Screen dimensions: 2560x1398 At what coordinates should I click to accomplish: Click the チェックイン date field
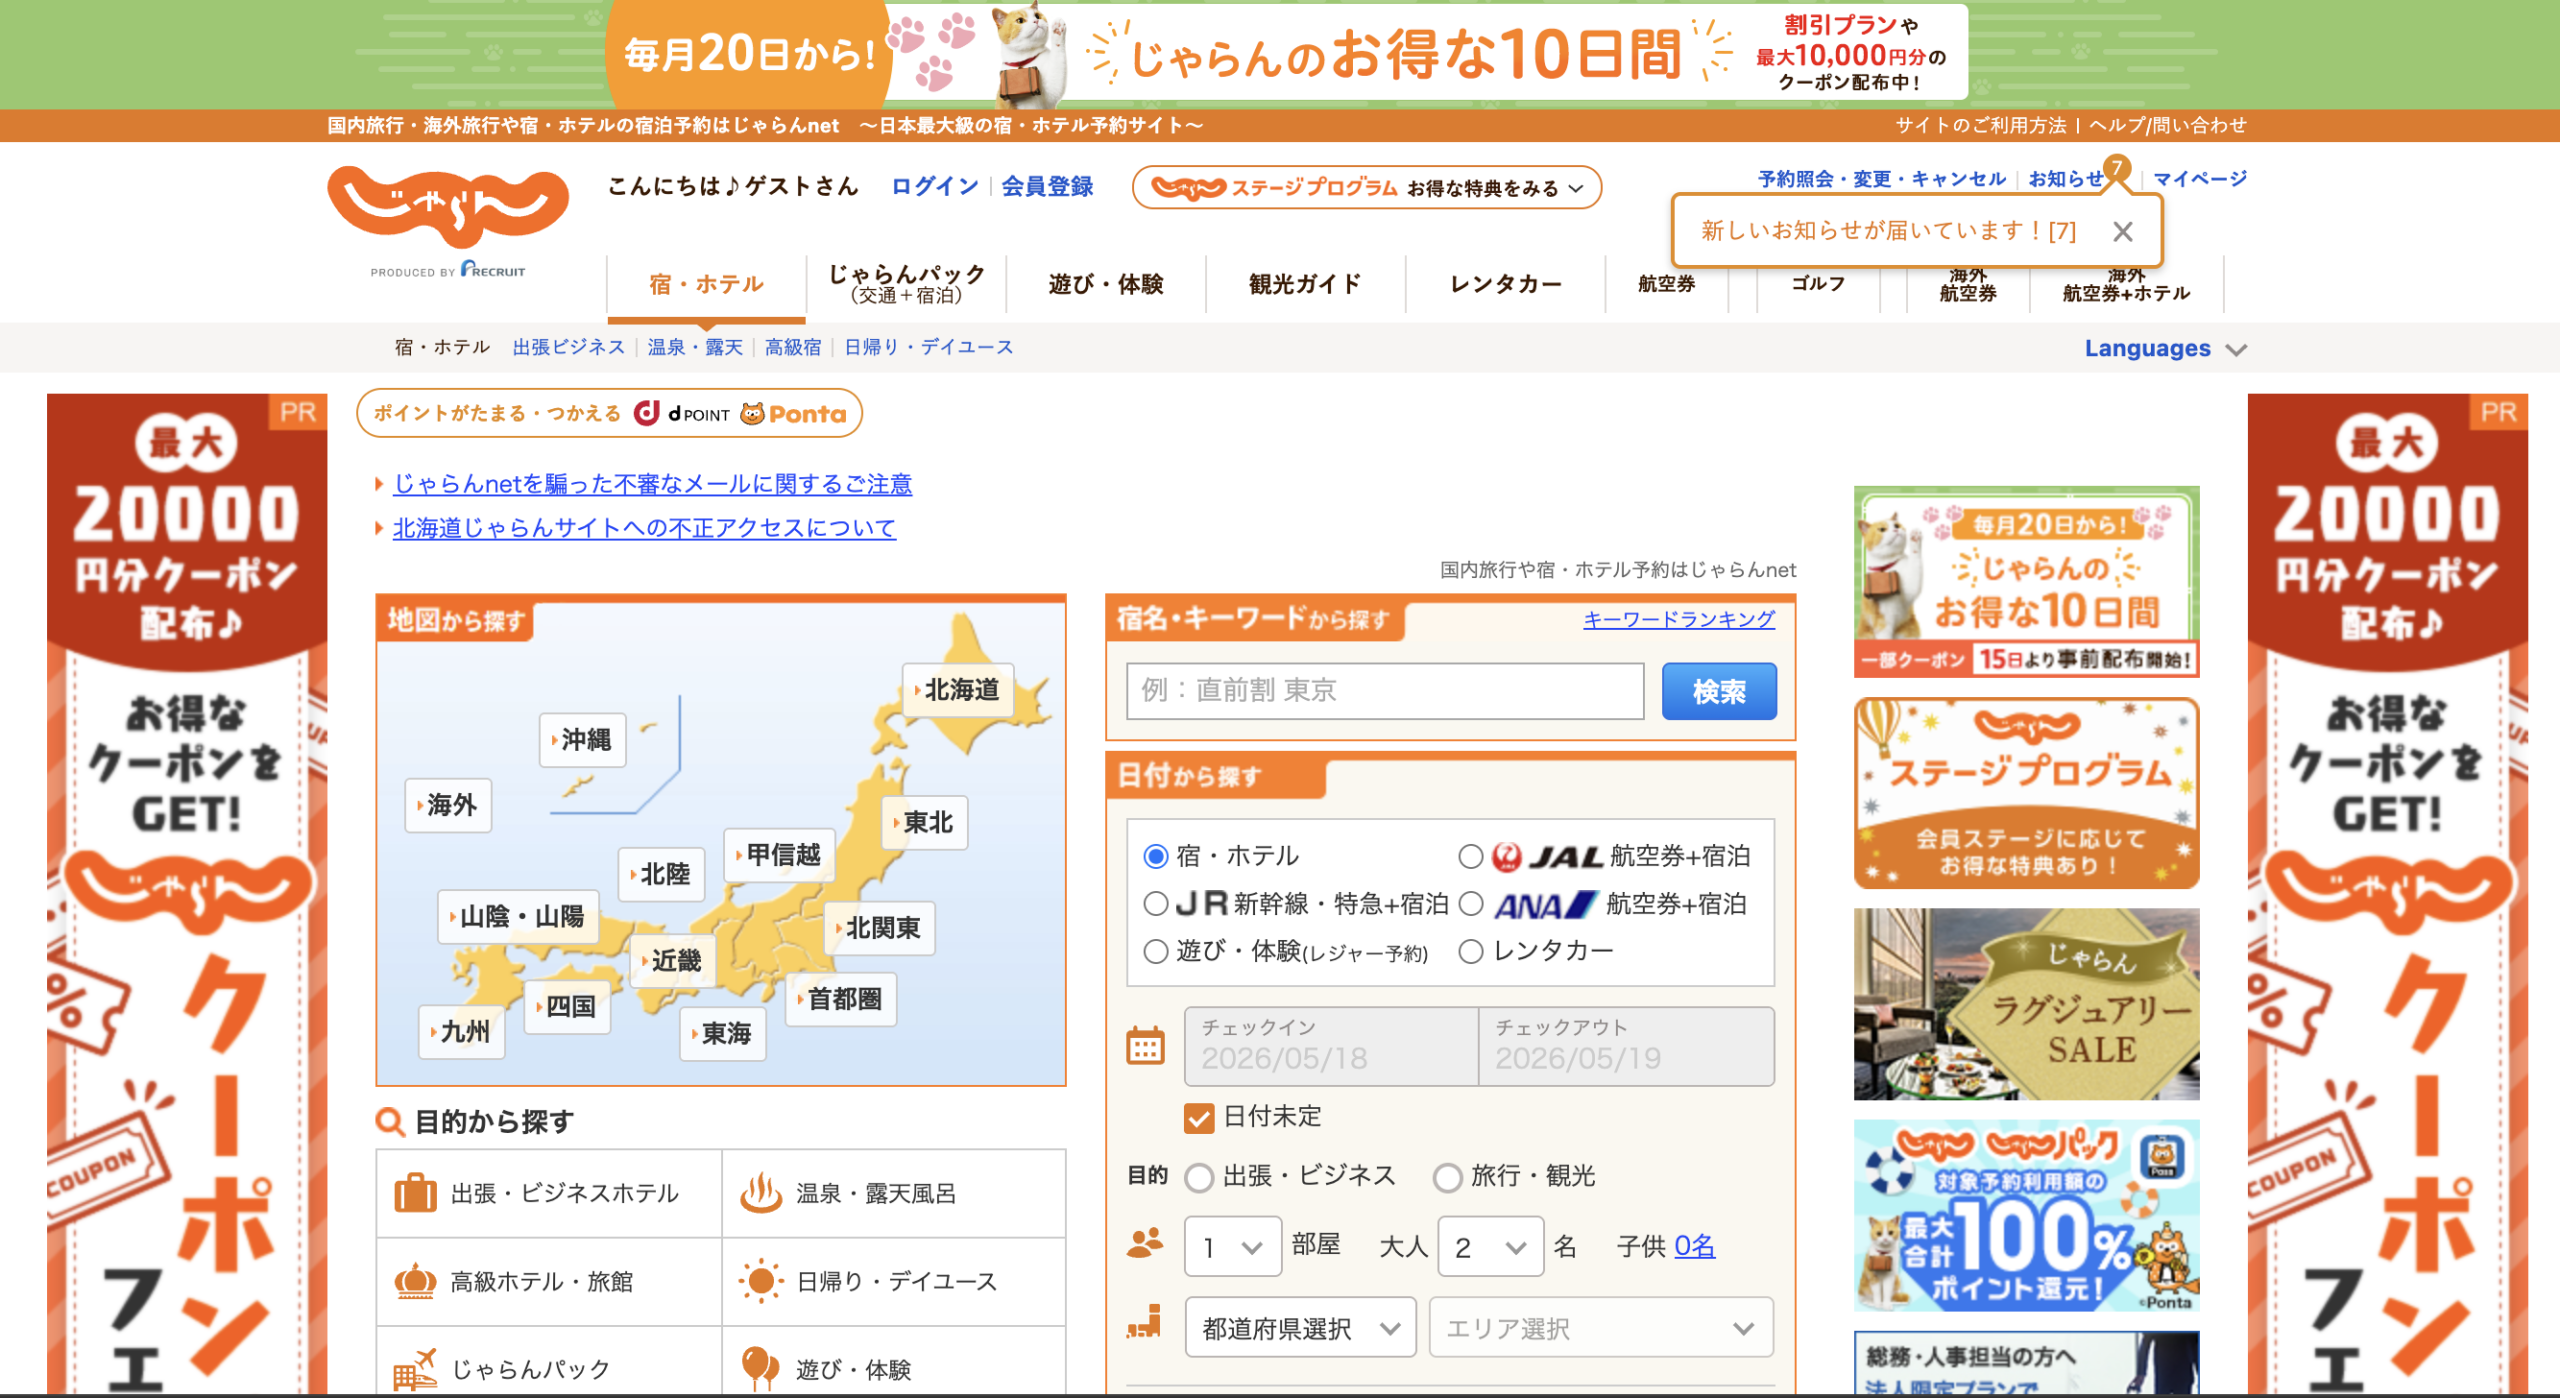(1331, 1046)
